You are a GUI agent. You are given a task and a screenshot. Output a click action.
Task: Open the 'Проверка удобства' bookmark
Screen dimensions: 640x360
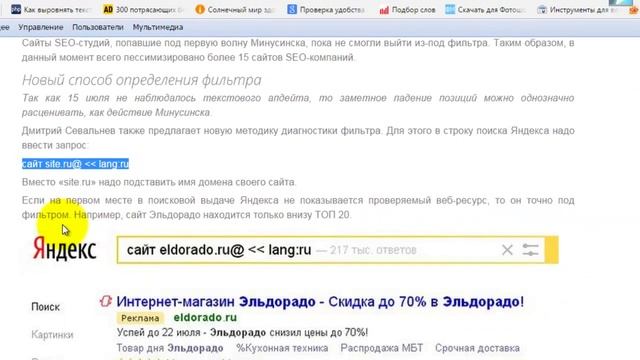[x=326, y=9]
